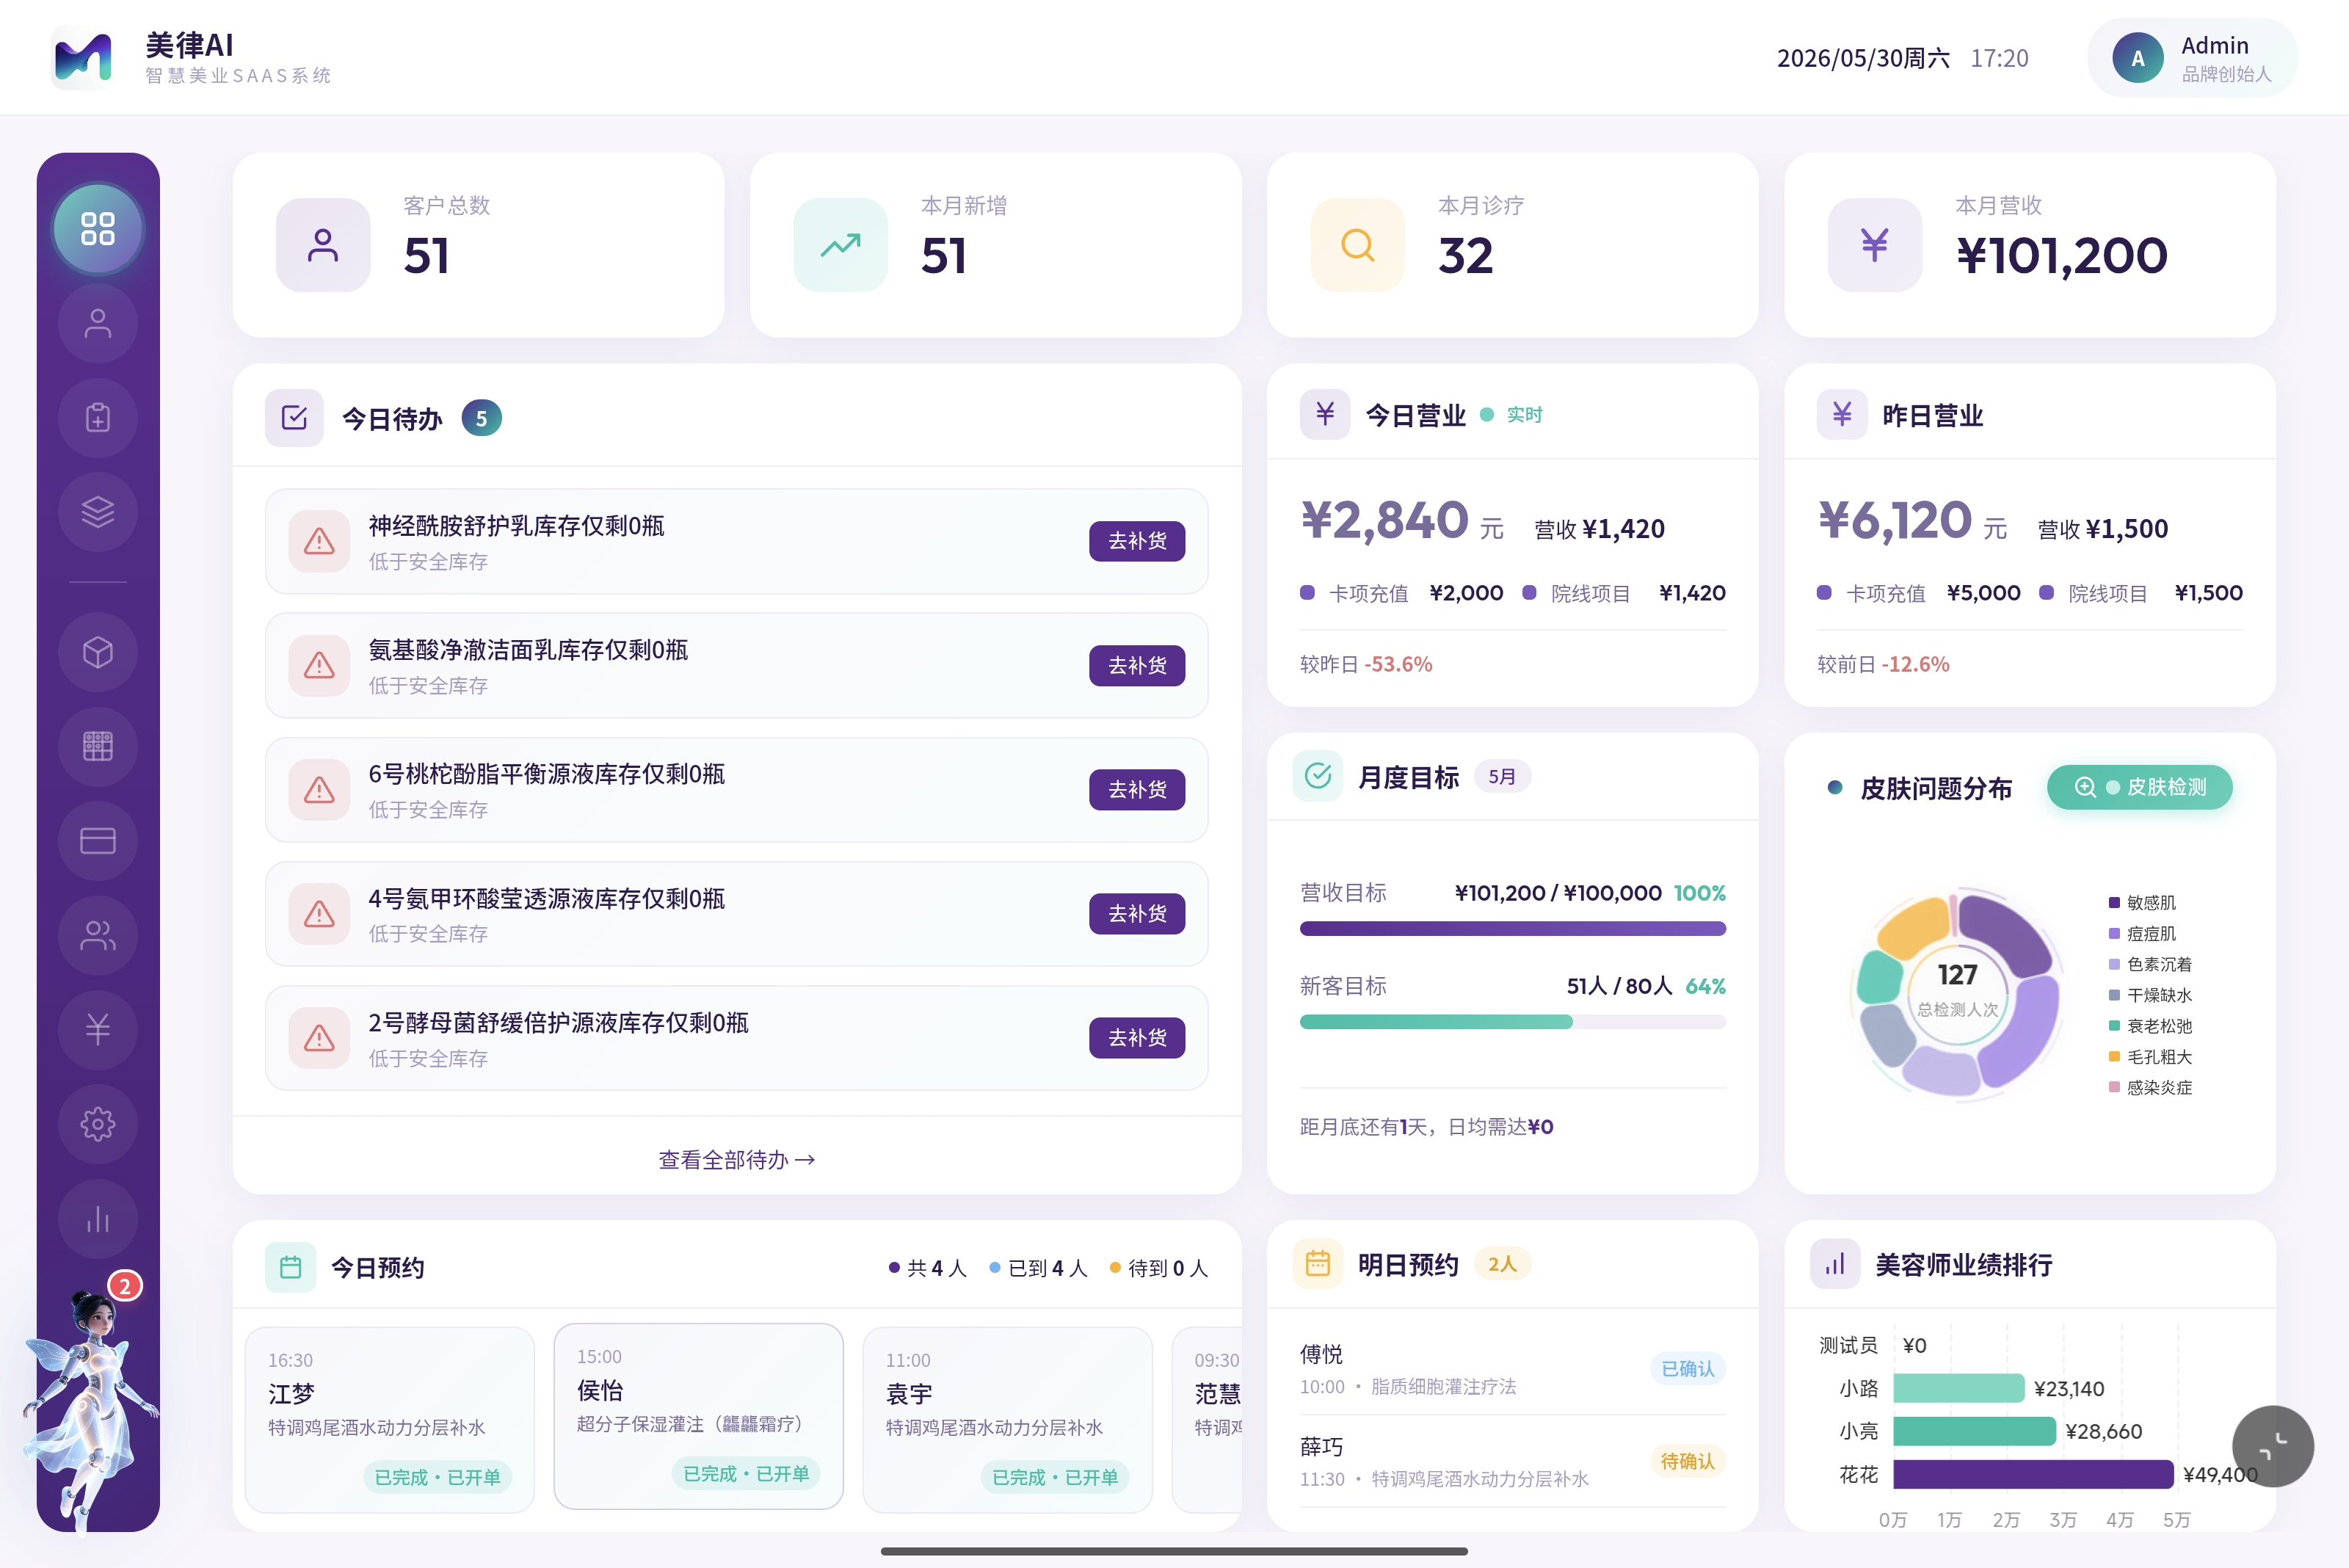Restock 6号桃柁酚脂平衡源液 via 去补货

point(1137,789)
